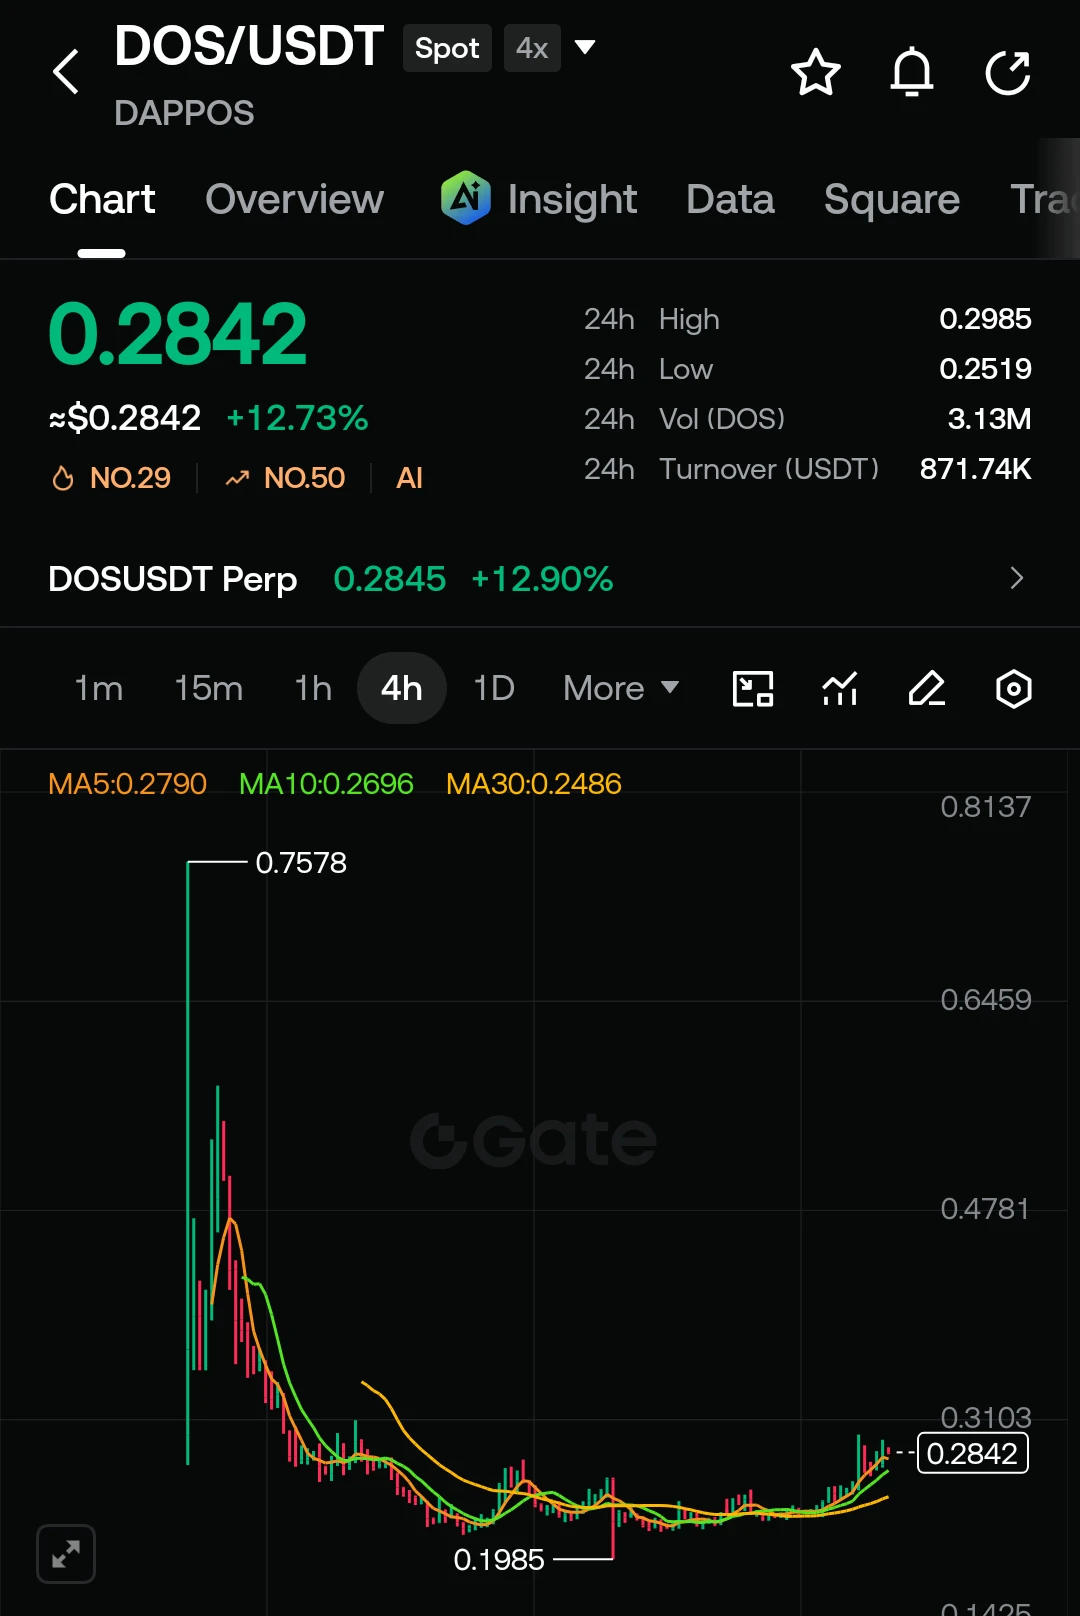Tap the Insight AI logo icon
The image size is (1080, 1616).
(465, 197)
